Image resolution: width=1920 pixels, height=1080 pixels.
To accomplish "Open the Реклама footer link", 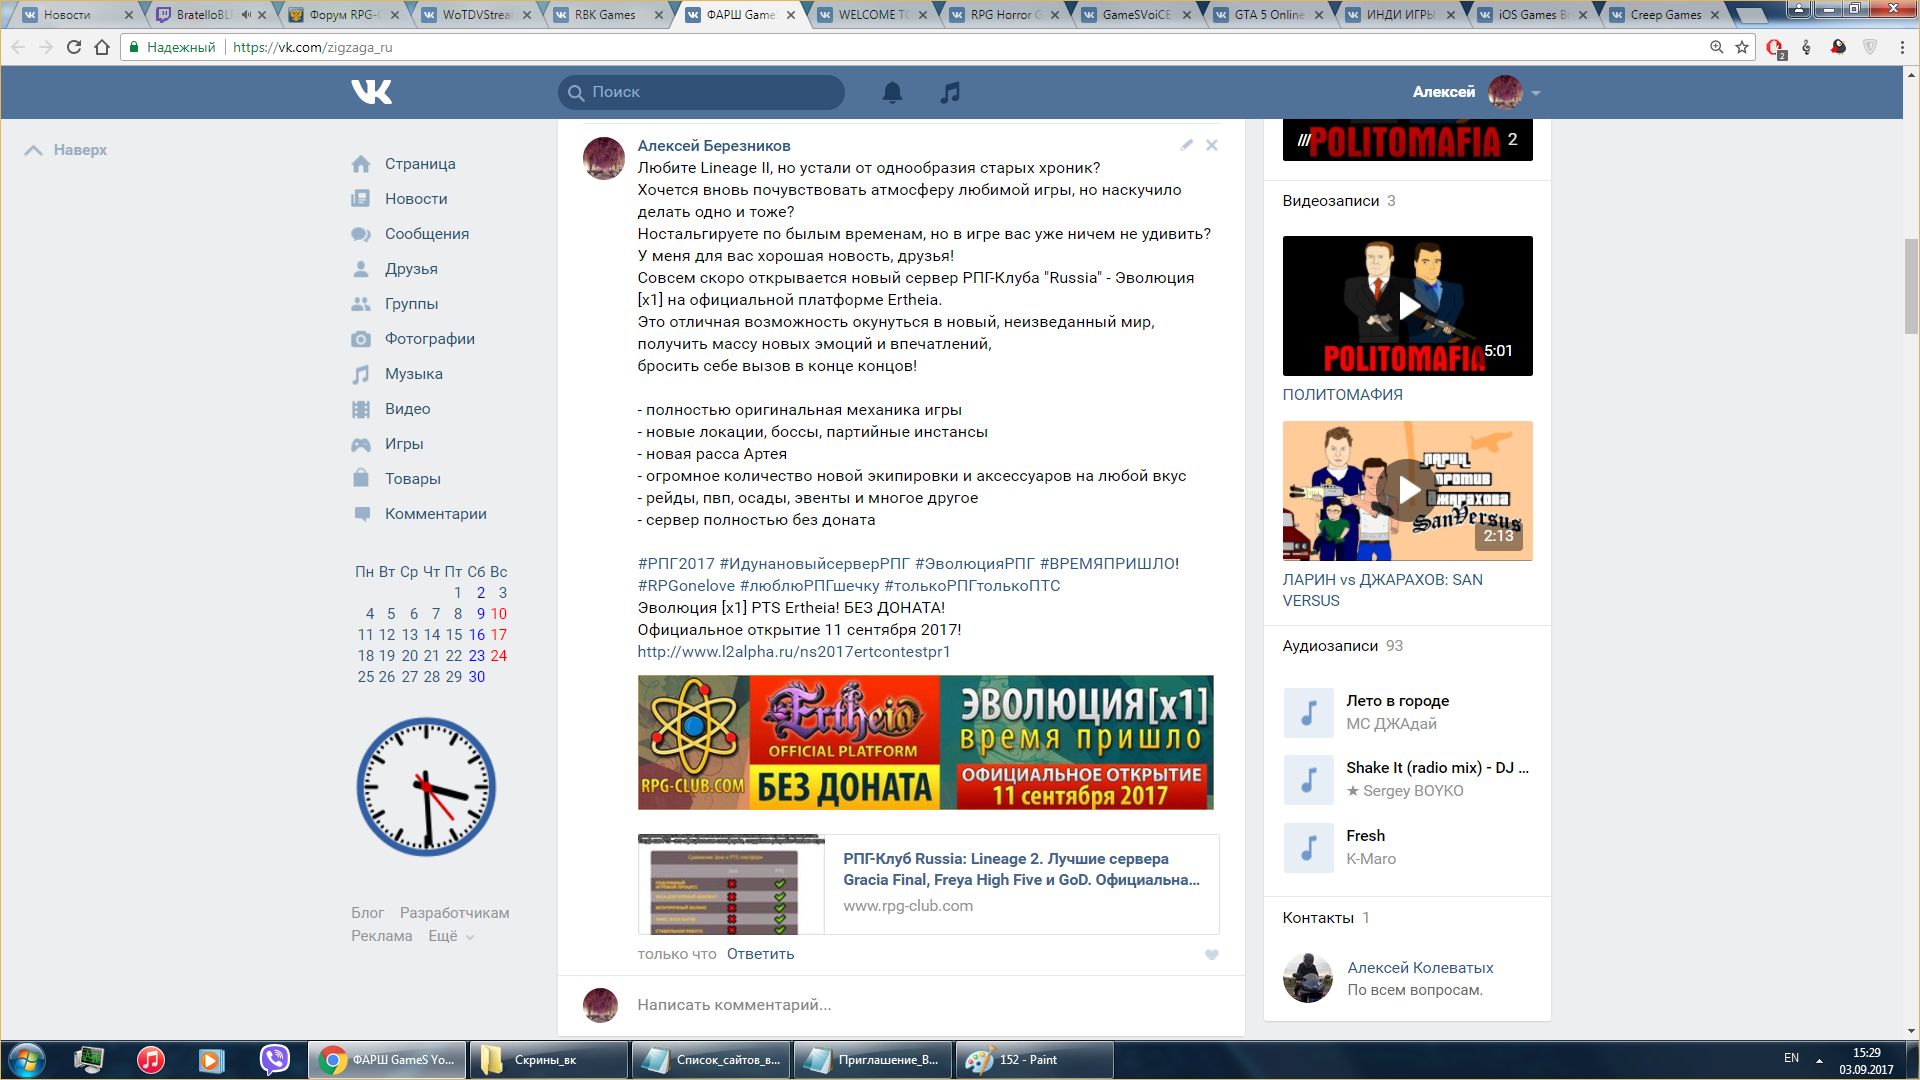I will 381,936.
